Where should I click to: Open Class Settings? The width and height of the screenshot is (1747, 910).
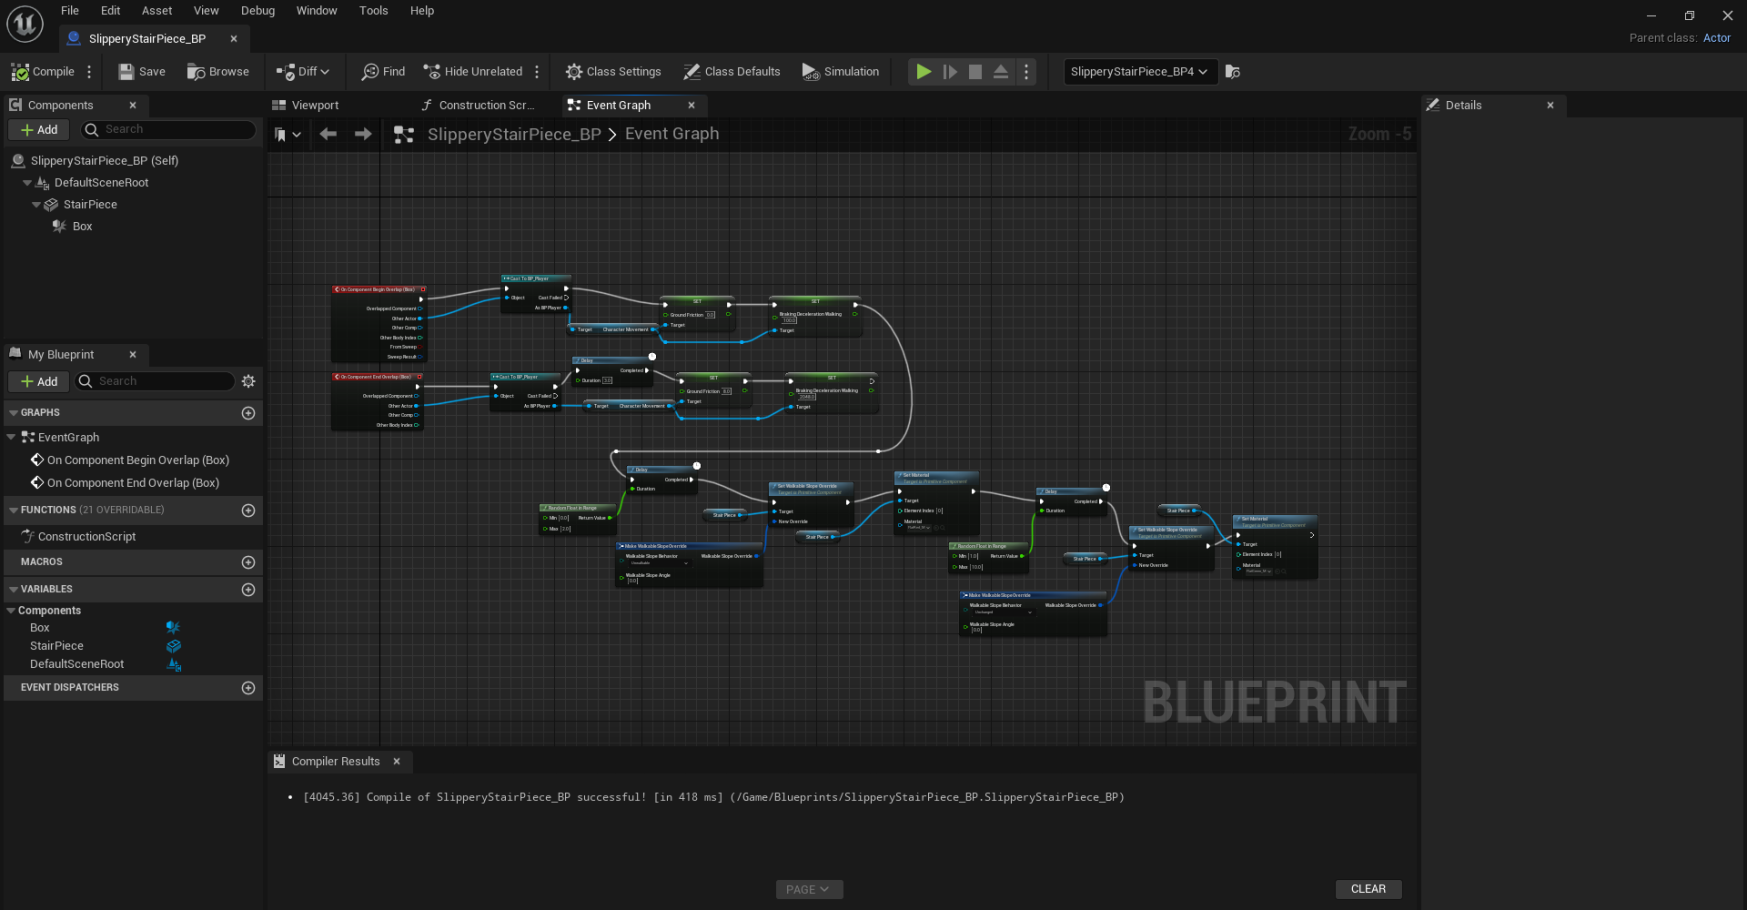click(x=613, y=72)
